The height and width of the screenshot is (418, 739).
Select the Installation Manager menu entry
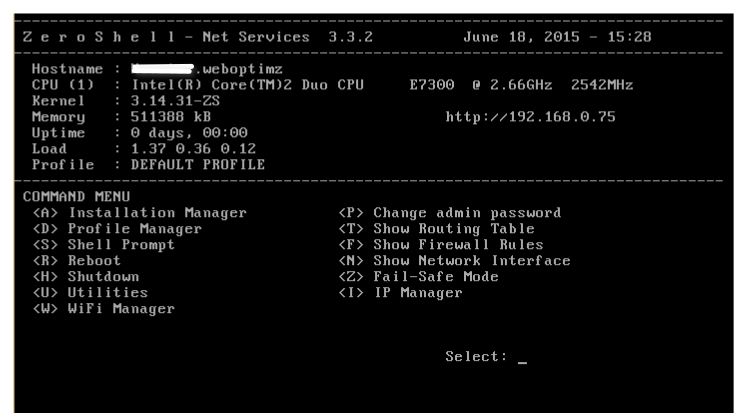[140, 213]
